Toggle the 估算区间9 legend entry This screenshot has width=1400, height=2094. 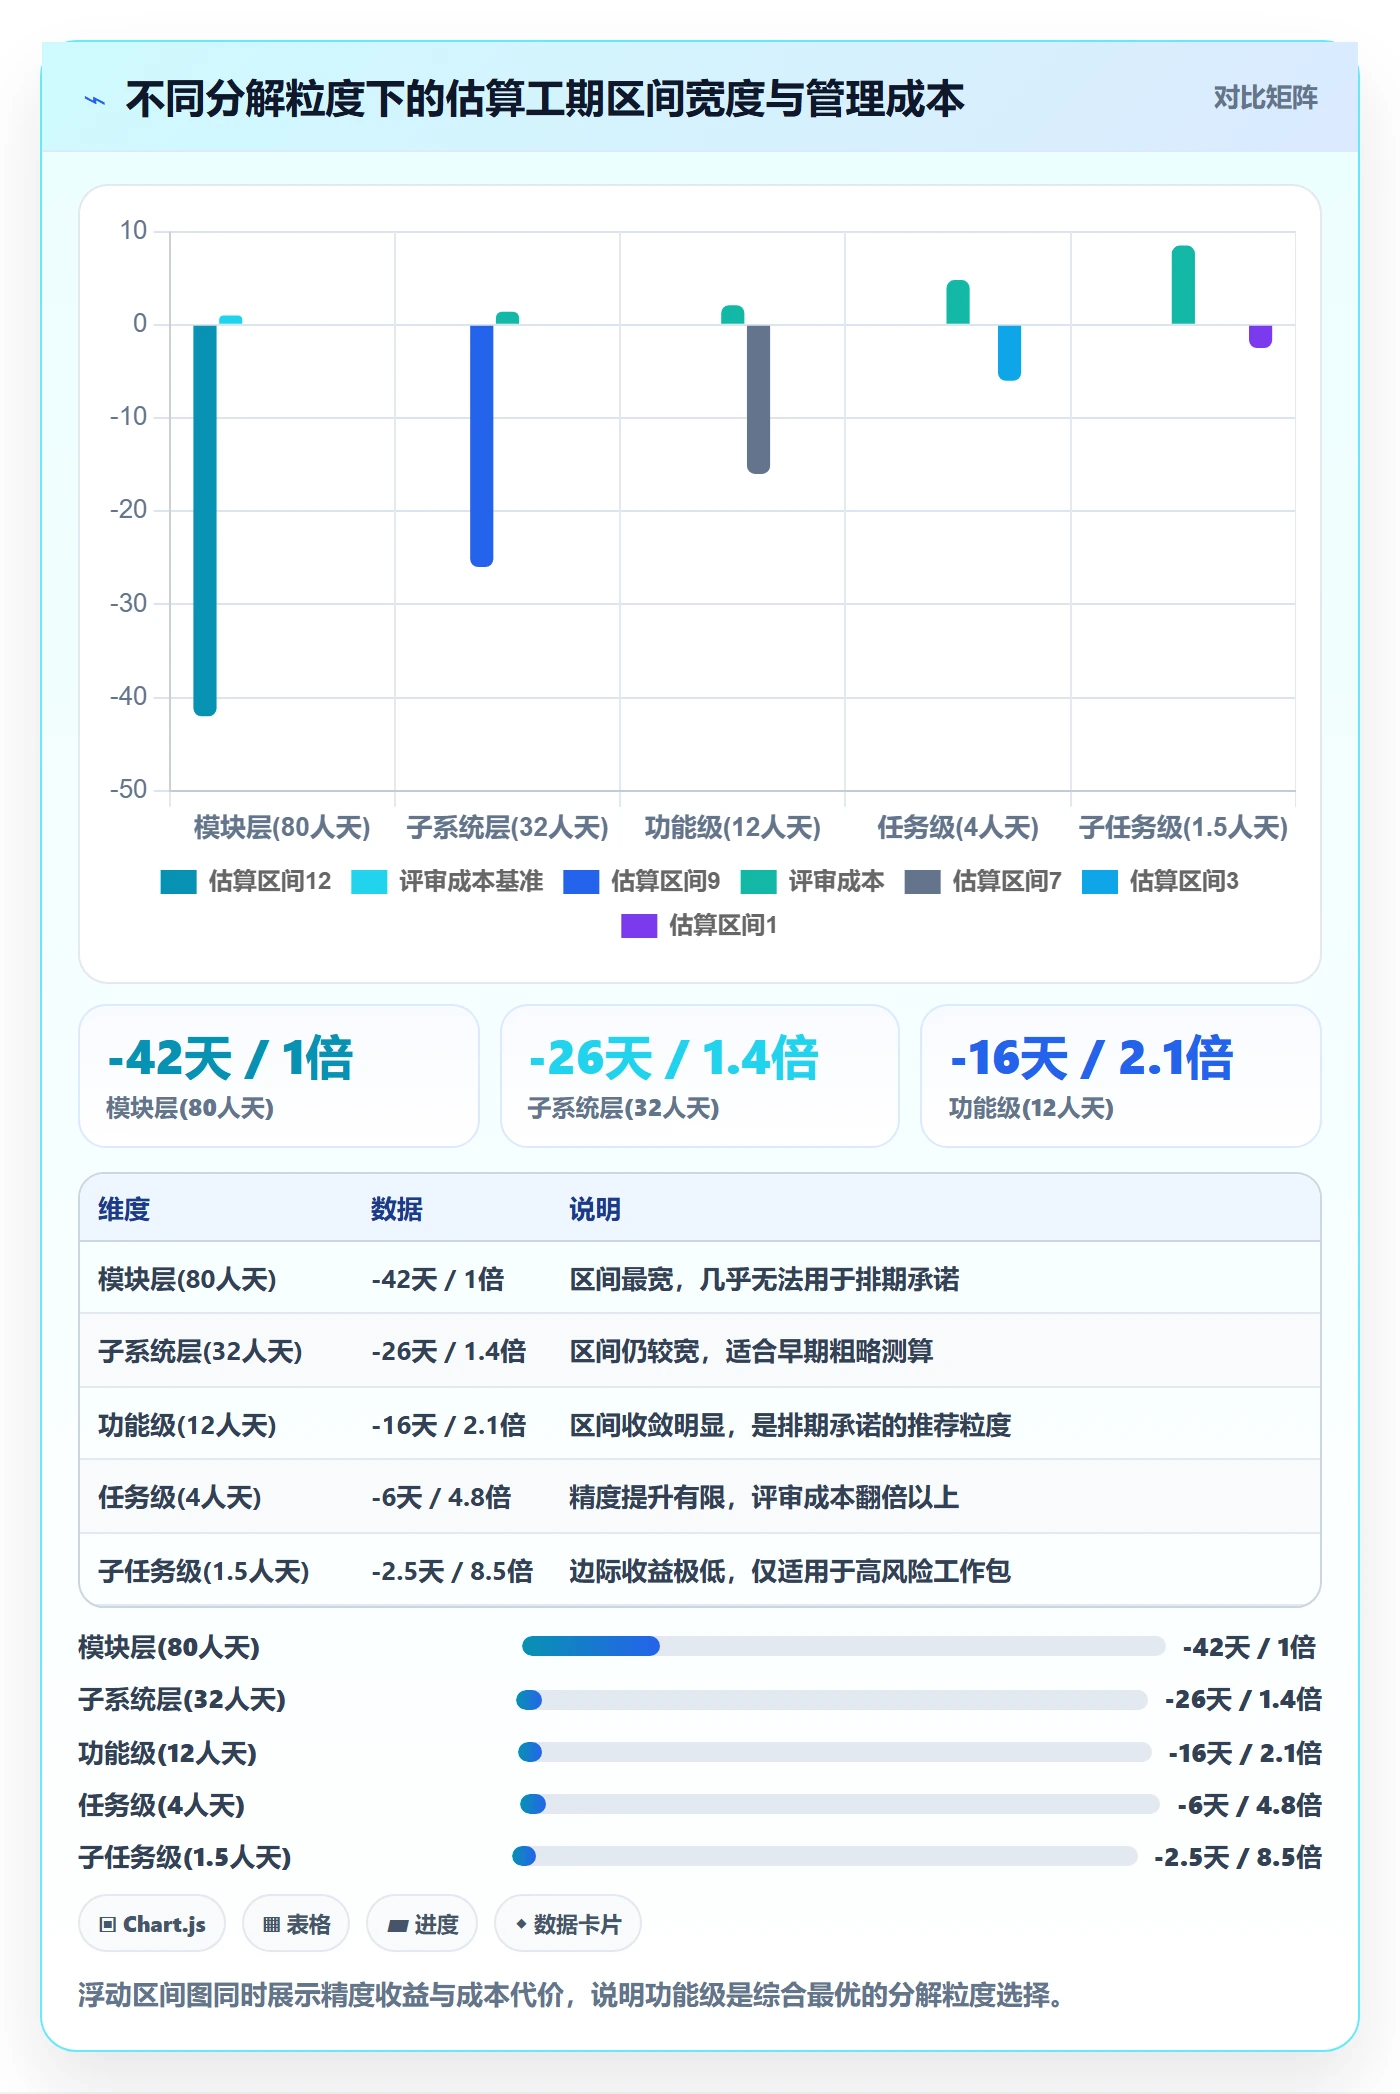[641, 881]
